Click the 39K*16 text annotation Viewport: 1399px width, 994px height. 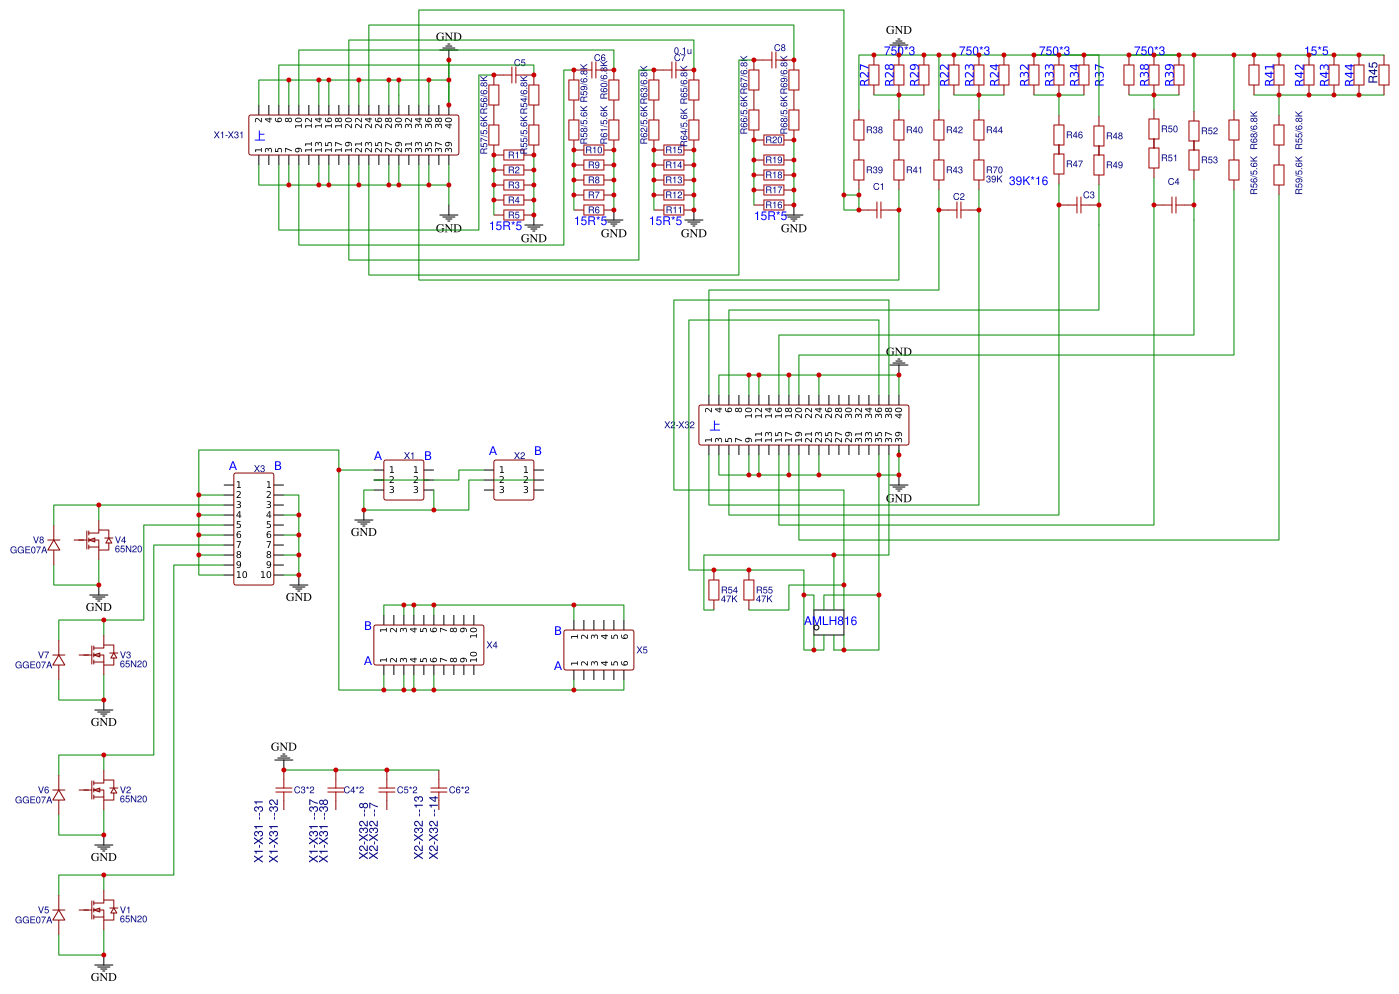(x=1028, y=181)
